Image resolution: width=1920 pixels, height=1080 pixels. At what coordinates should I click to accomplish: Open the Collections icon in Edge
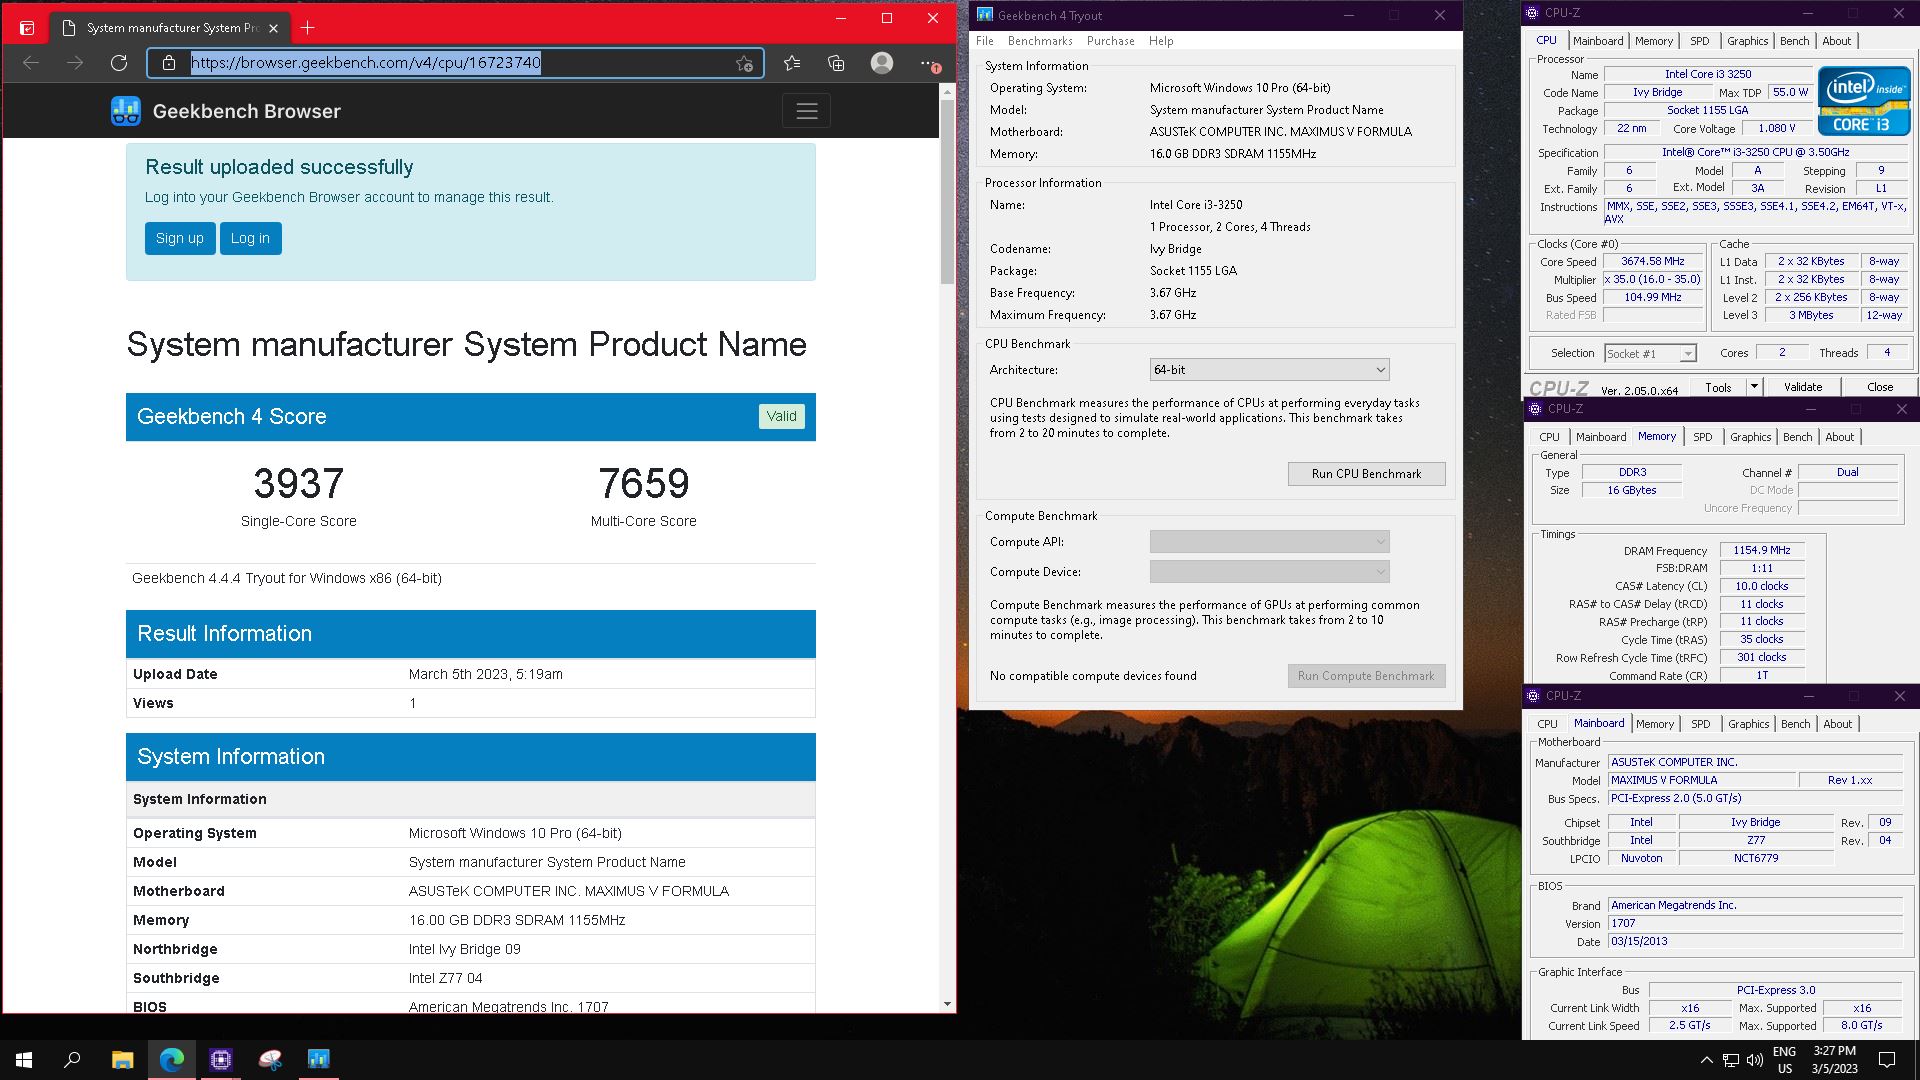point(836,63)
